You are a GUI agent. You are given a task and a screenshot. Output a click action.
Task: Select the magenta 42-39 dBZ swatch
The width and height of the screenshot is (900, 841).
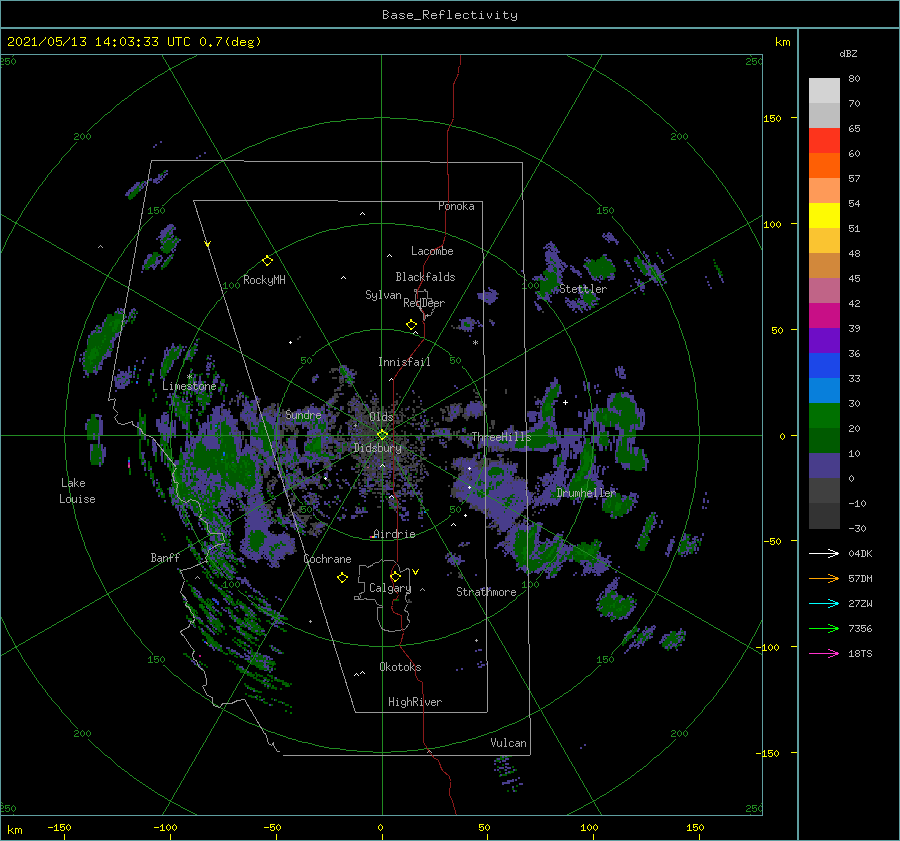tap(824, 316)
